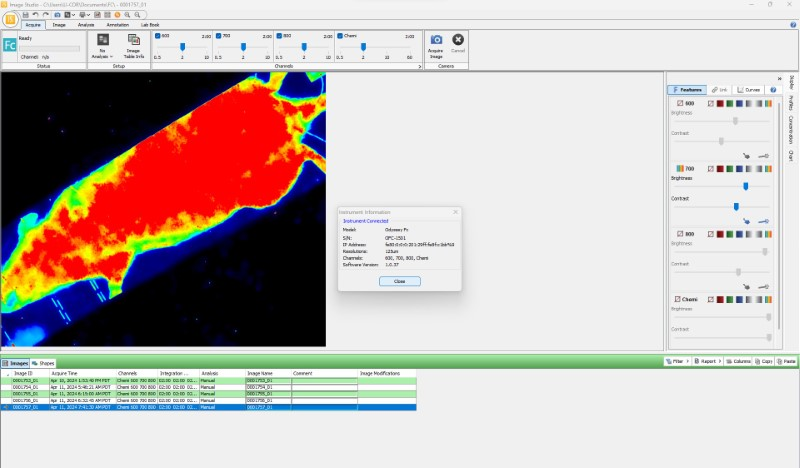Adjust the 700 channel integration time slider

click(x=243, y=47)
